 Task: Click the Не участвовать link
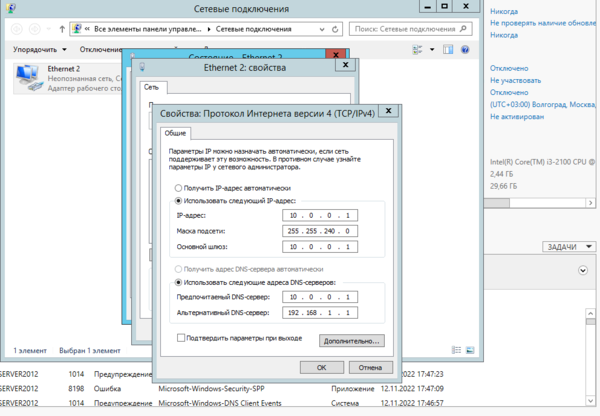[x=515, y=80]
